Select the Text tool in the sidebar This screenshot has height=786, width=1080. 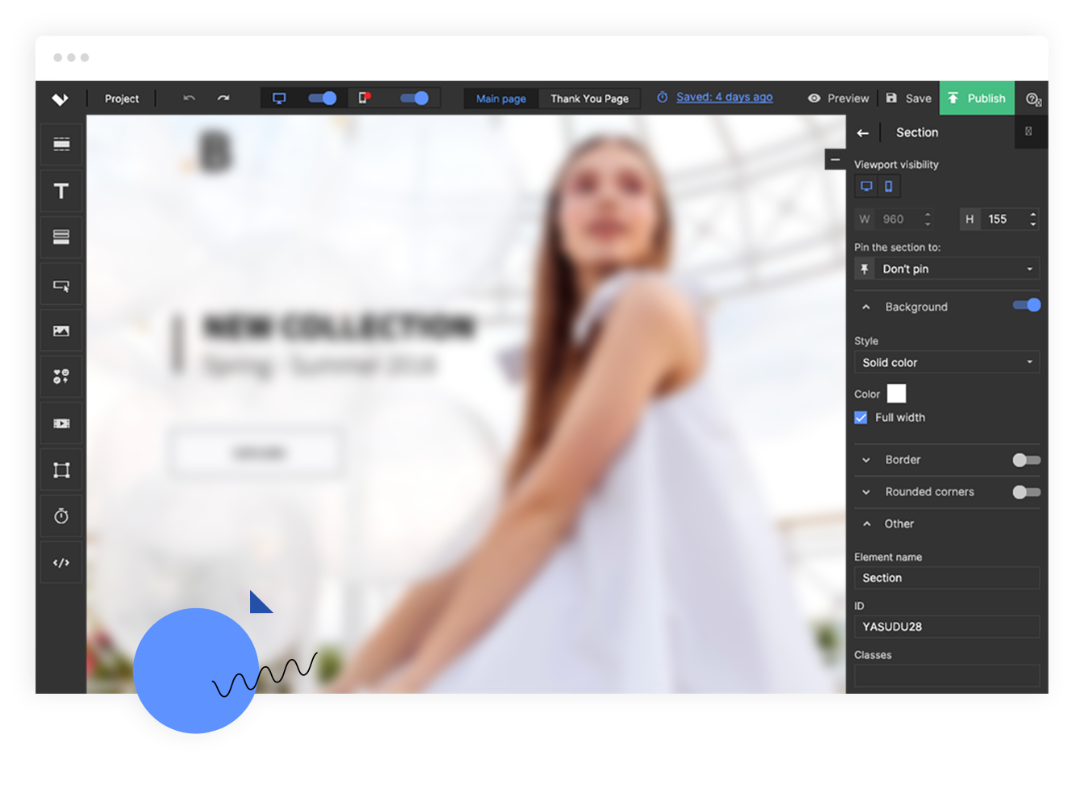(x=61, y=191)
